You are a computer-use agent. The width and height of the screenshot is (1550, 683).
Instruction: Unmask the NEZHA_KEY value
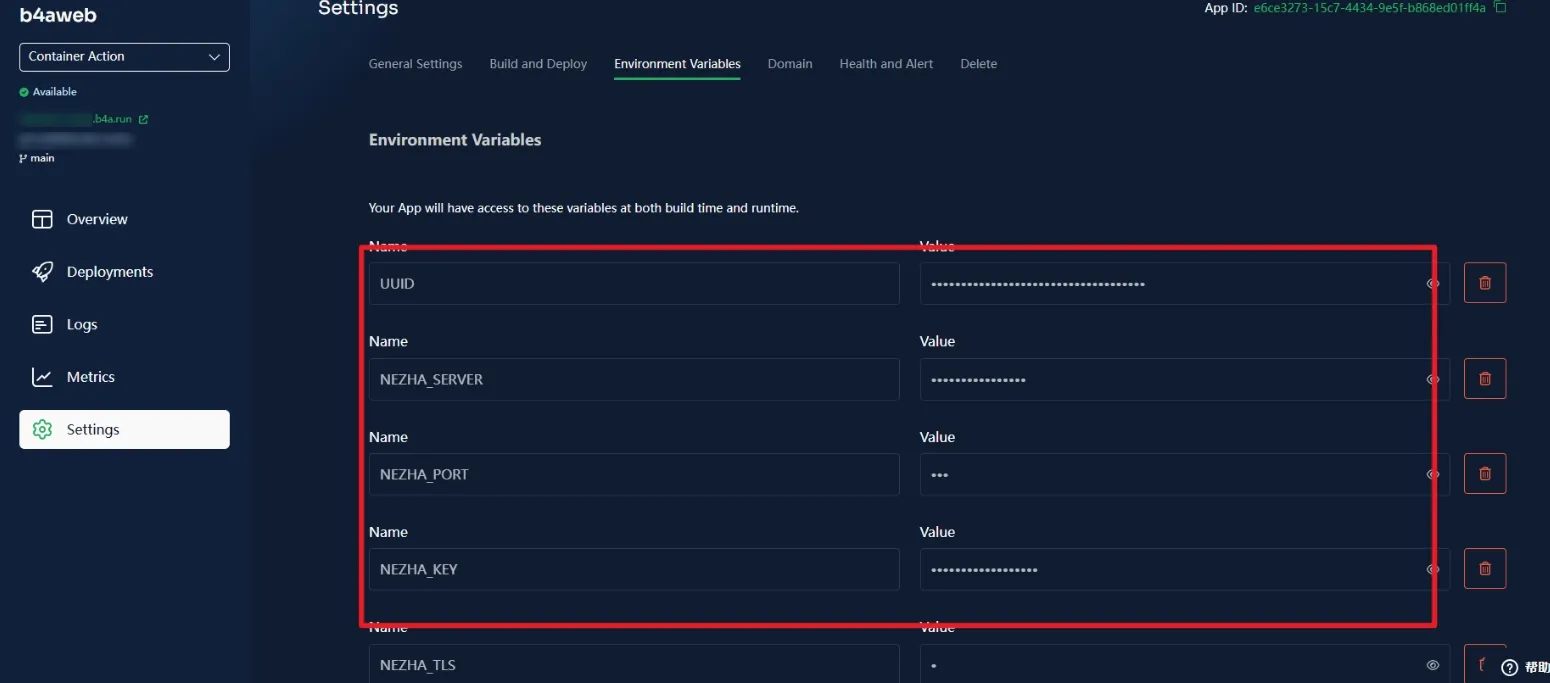tap(1432, 569)
